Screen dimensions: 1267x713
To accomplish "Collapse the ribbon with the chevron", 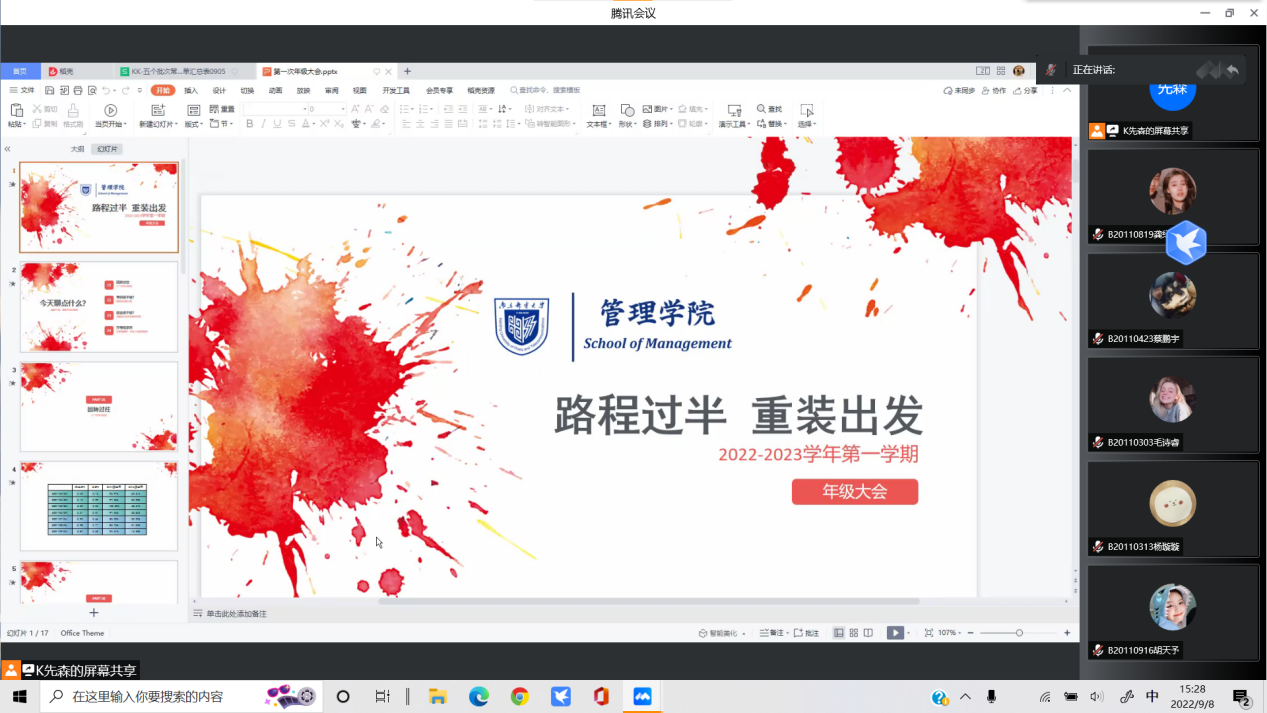I will pos(1067,90).
